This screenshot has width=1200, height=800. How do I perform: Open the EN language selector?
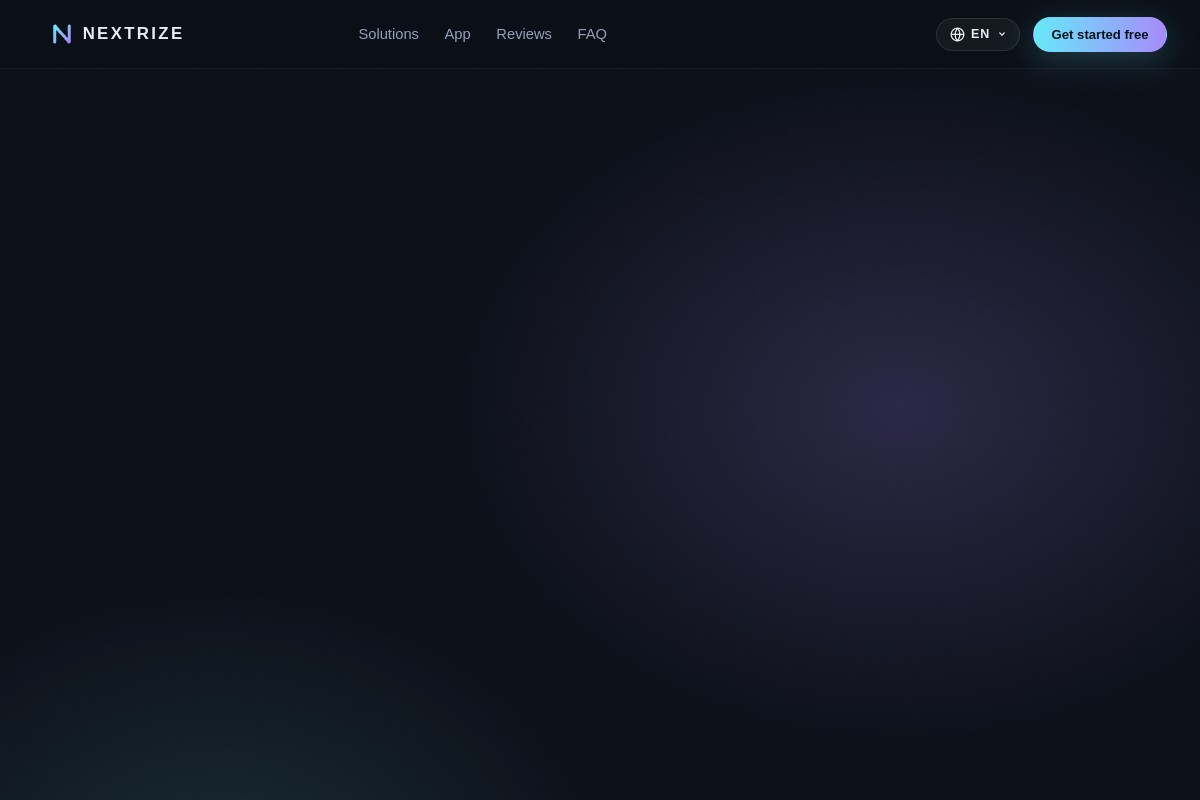pyautogui.click(x=977, y=34)
